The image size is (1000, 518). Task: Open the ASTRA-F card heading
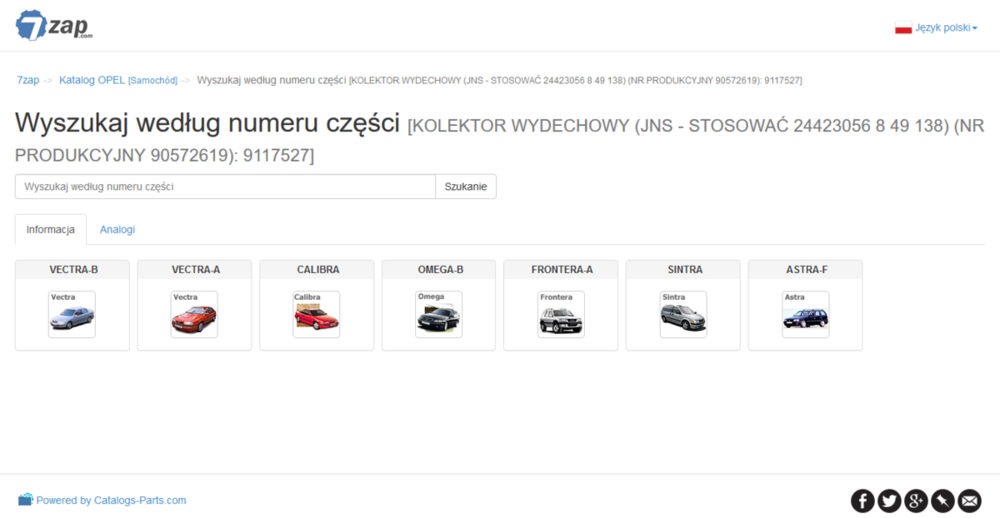point(807,270)
